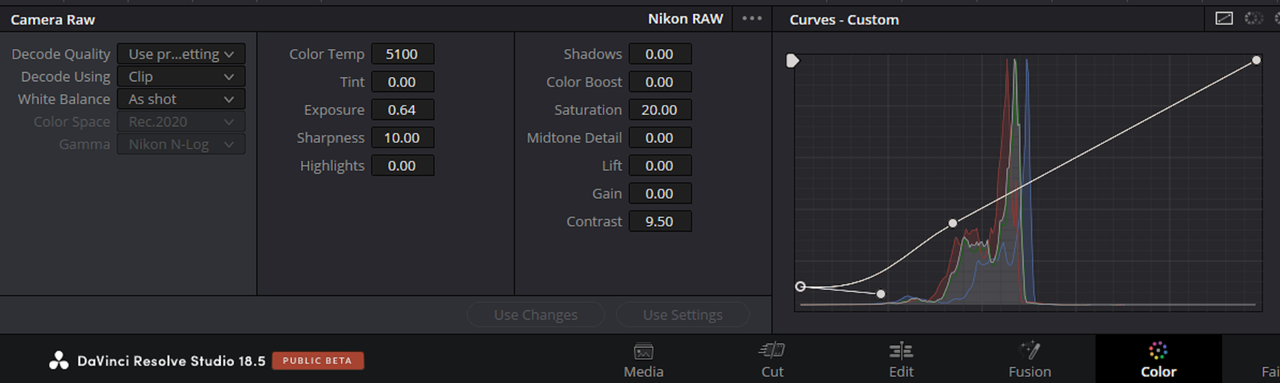Viewport: 1280px width, 383px height.
Task: Open the Decode Quality dropdown
Action: point(181,54)
